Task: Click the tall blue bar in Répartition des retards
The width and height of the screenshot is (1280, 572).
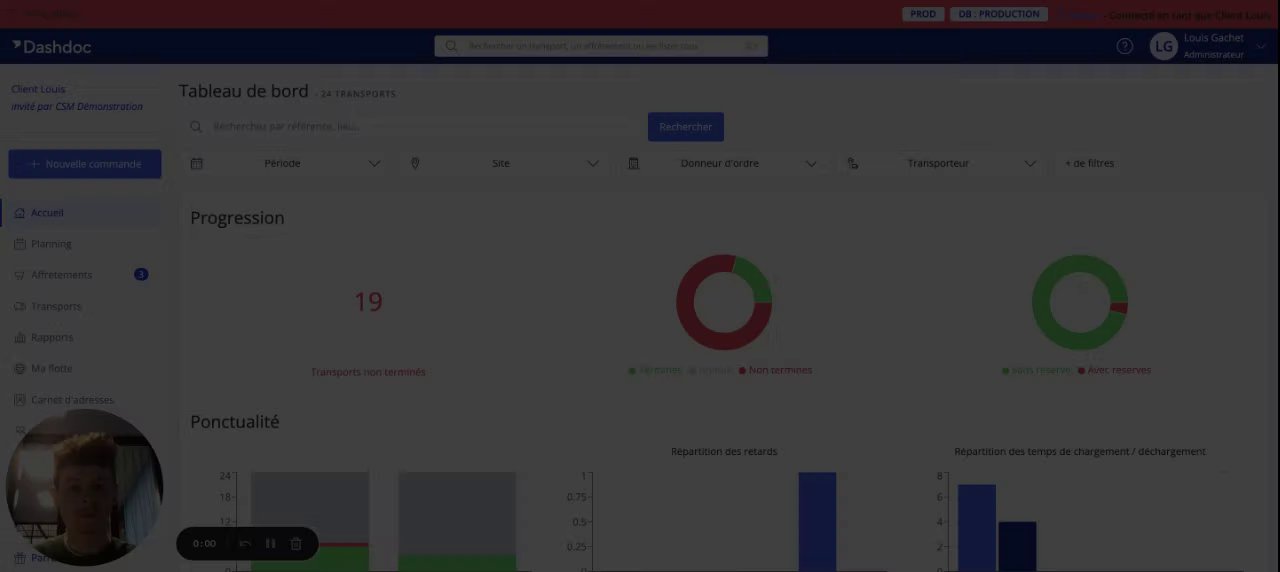Action: click(817, 522)
